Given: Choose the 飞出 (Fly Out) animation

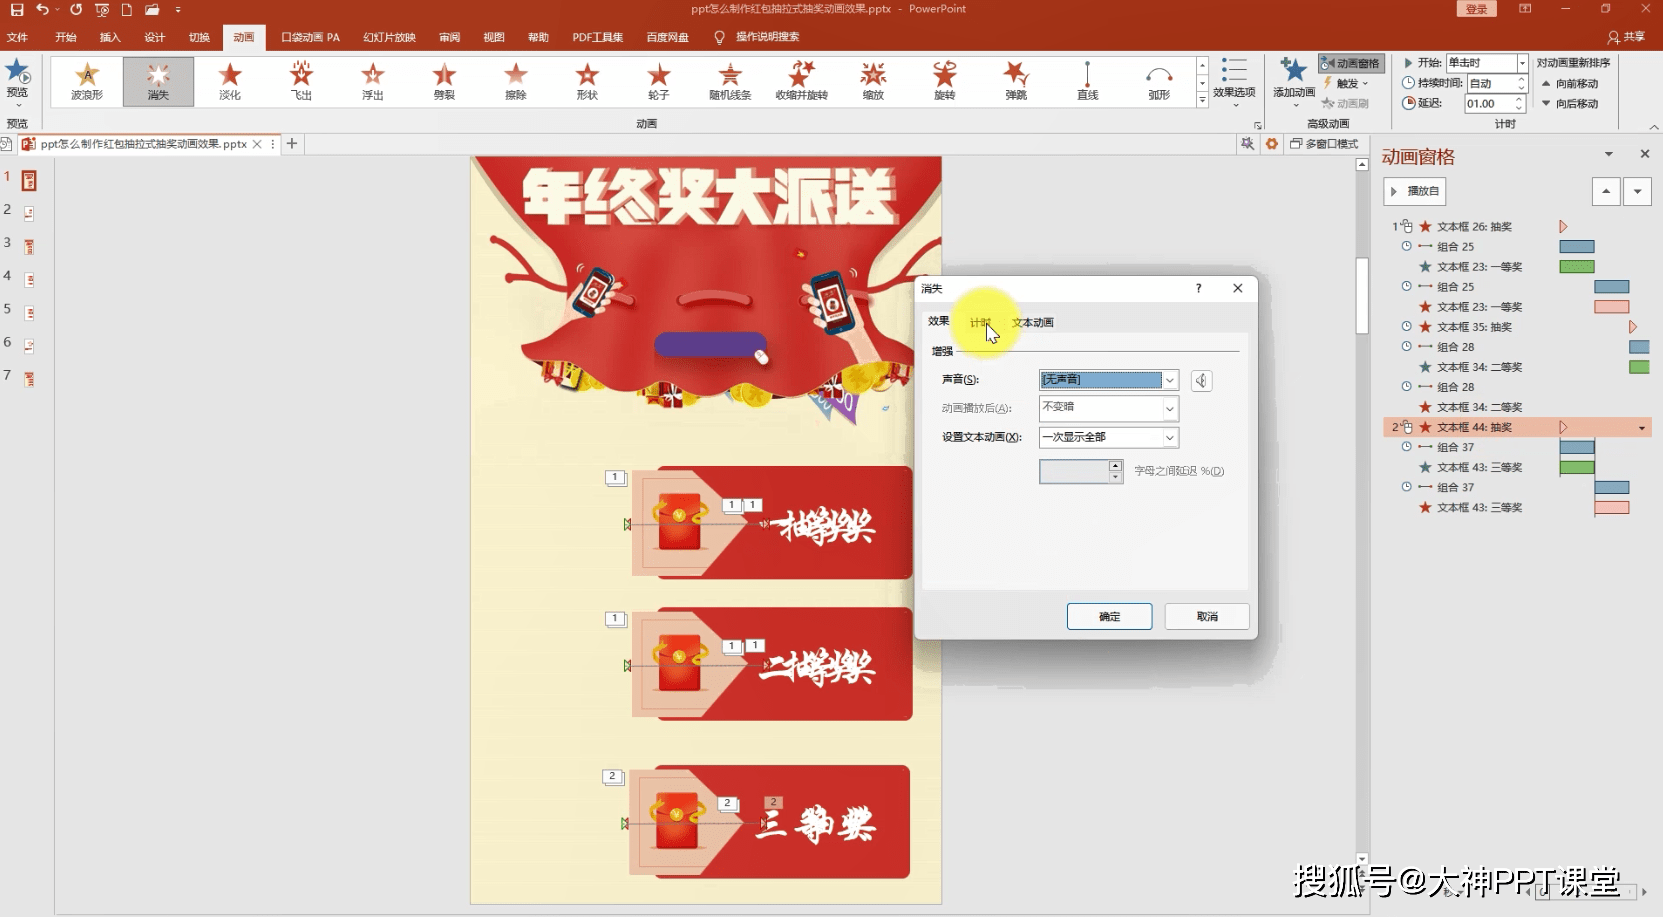Looking at the screenshot, I should coord(301,82).
